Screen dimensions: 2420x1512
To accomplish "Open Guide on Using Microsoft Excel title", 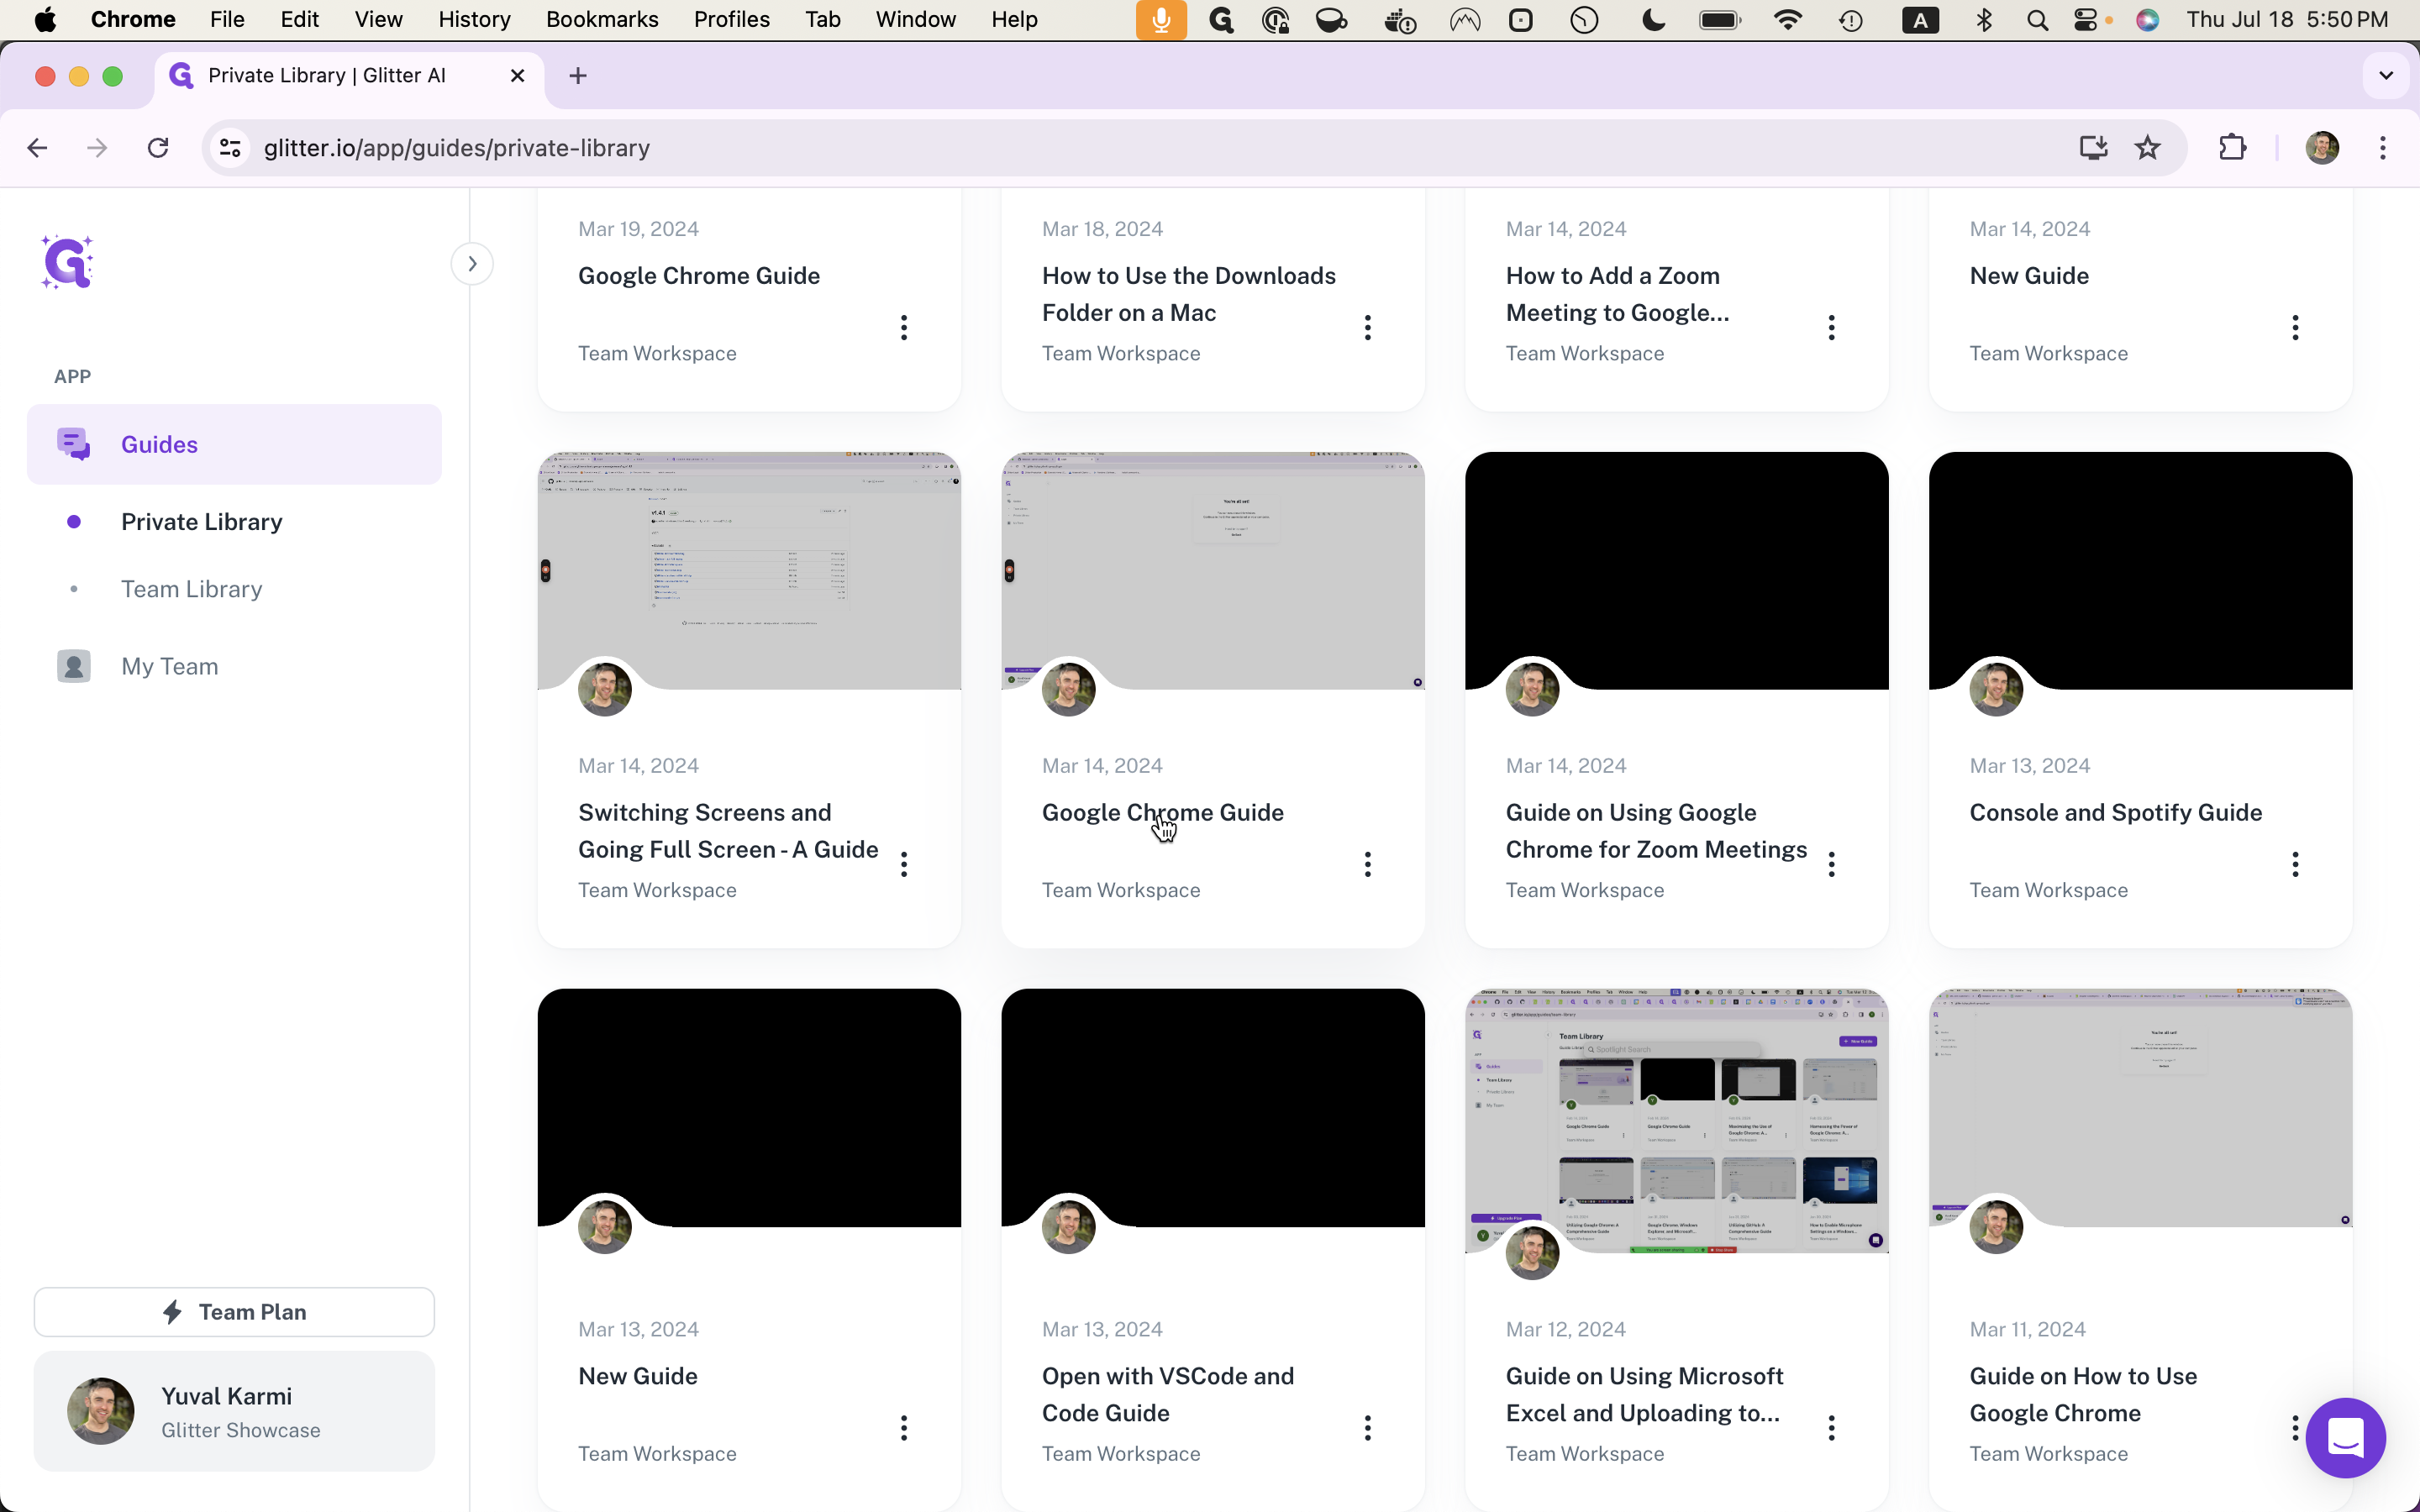I will [x=1644, y=1395].
